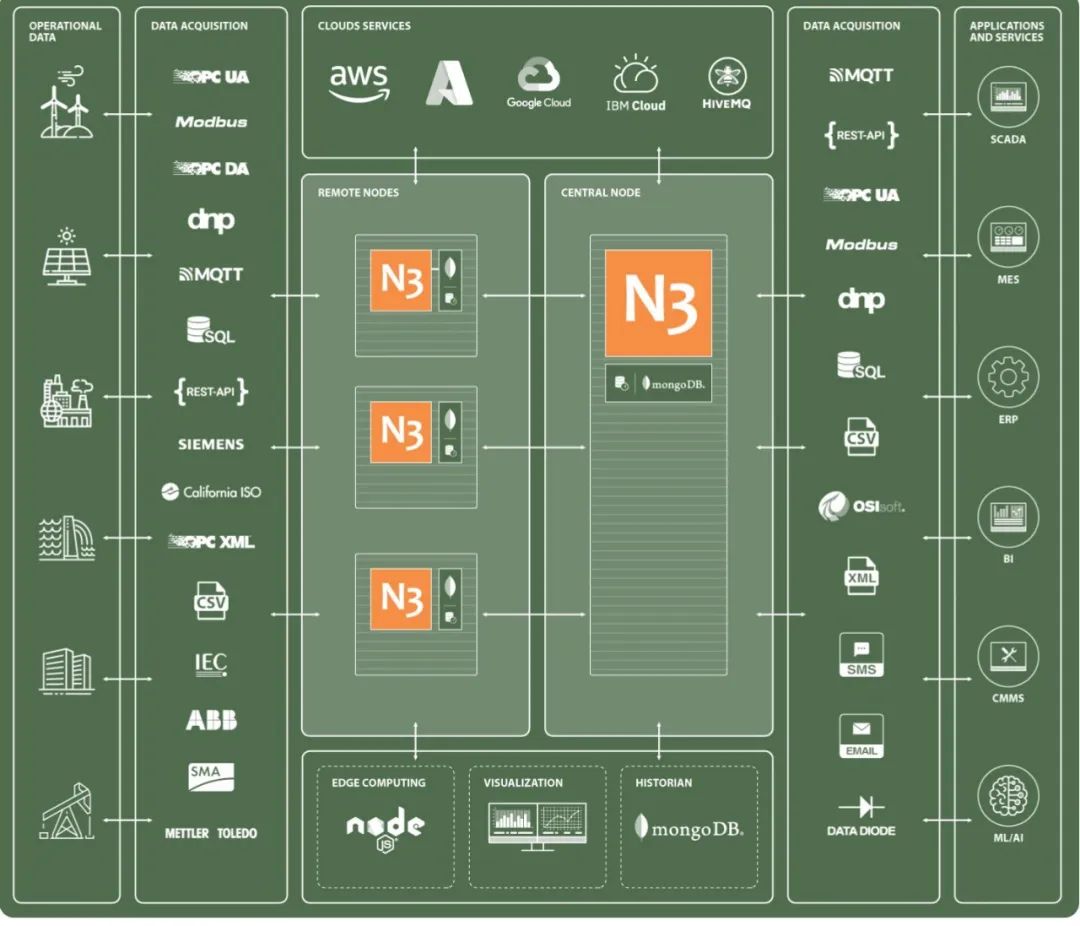
Task: Click the Google Cloud logo
Action: point(539,83)
